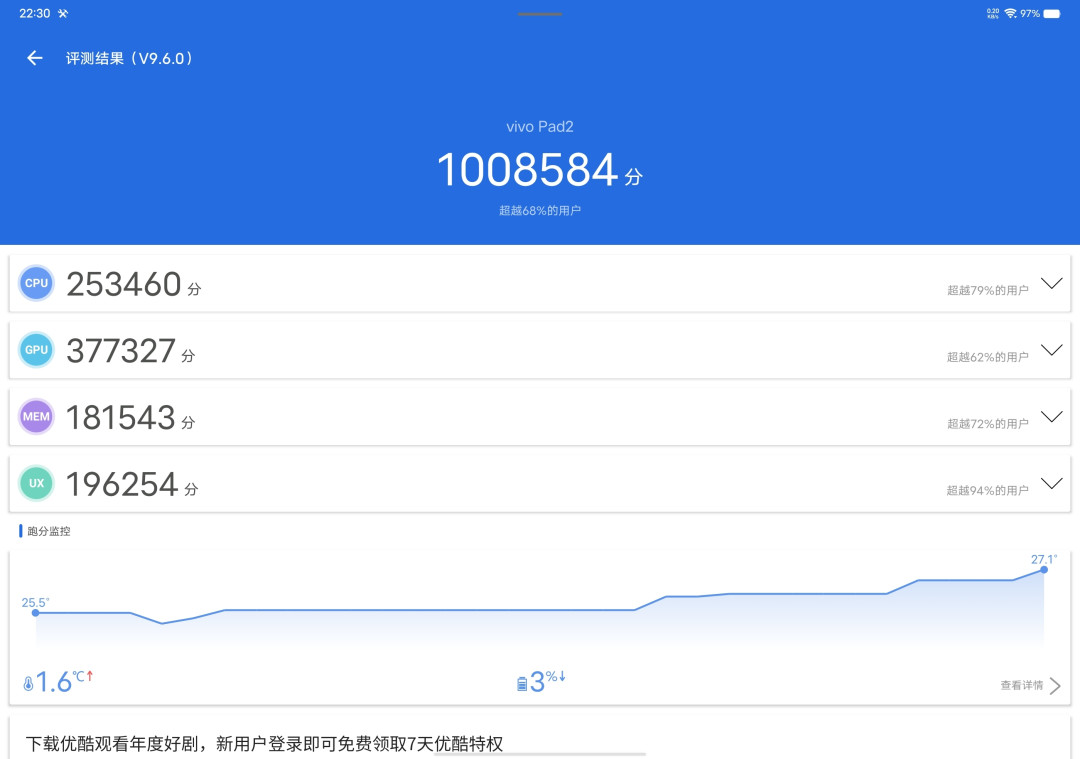
Task: Tap the purple MEM badge icon
Action: click(37, 417)
